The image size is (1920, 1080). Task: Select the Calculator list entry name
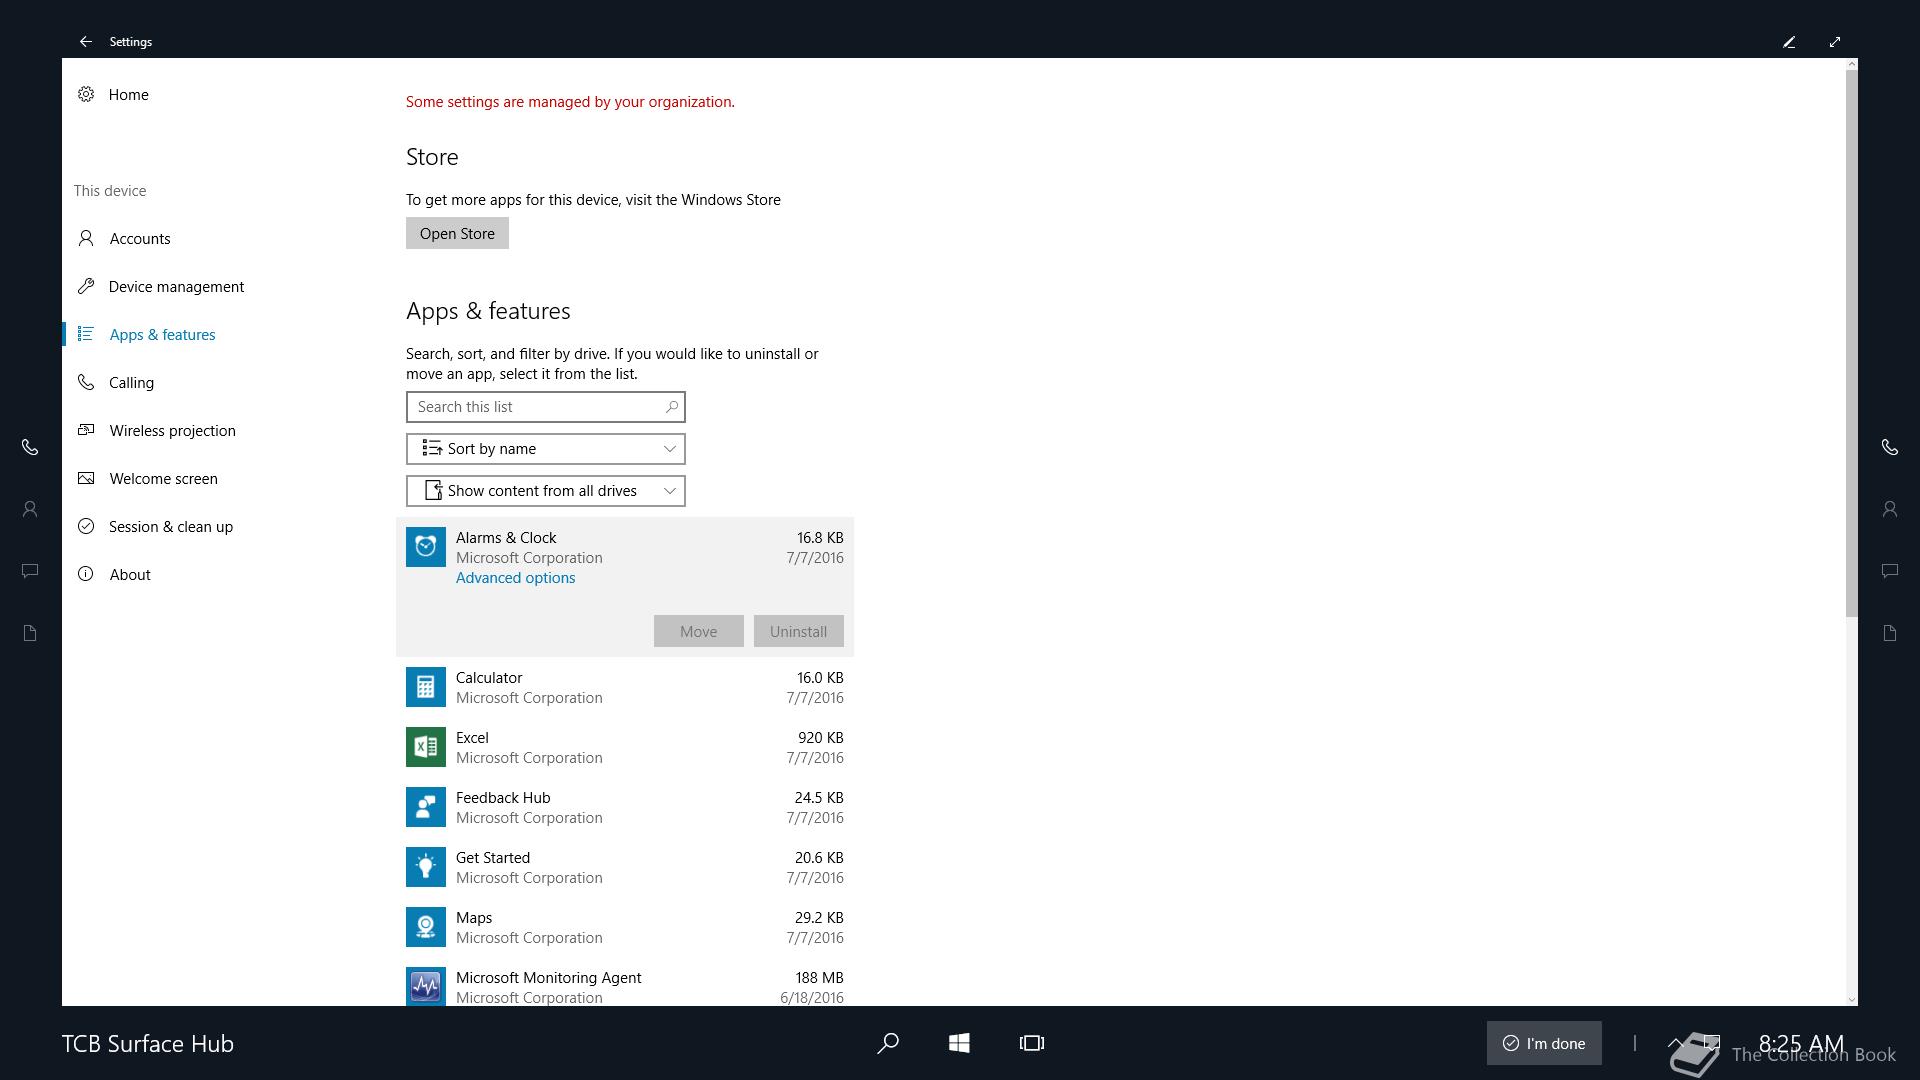(489, 678)
